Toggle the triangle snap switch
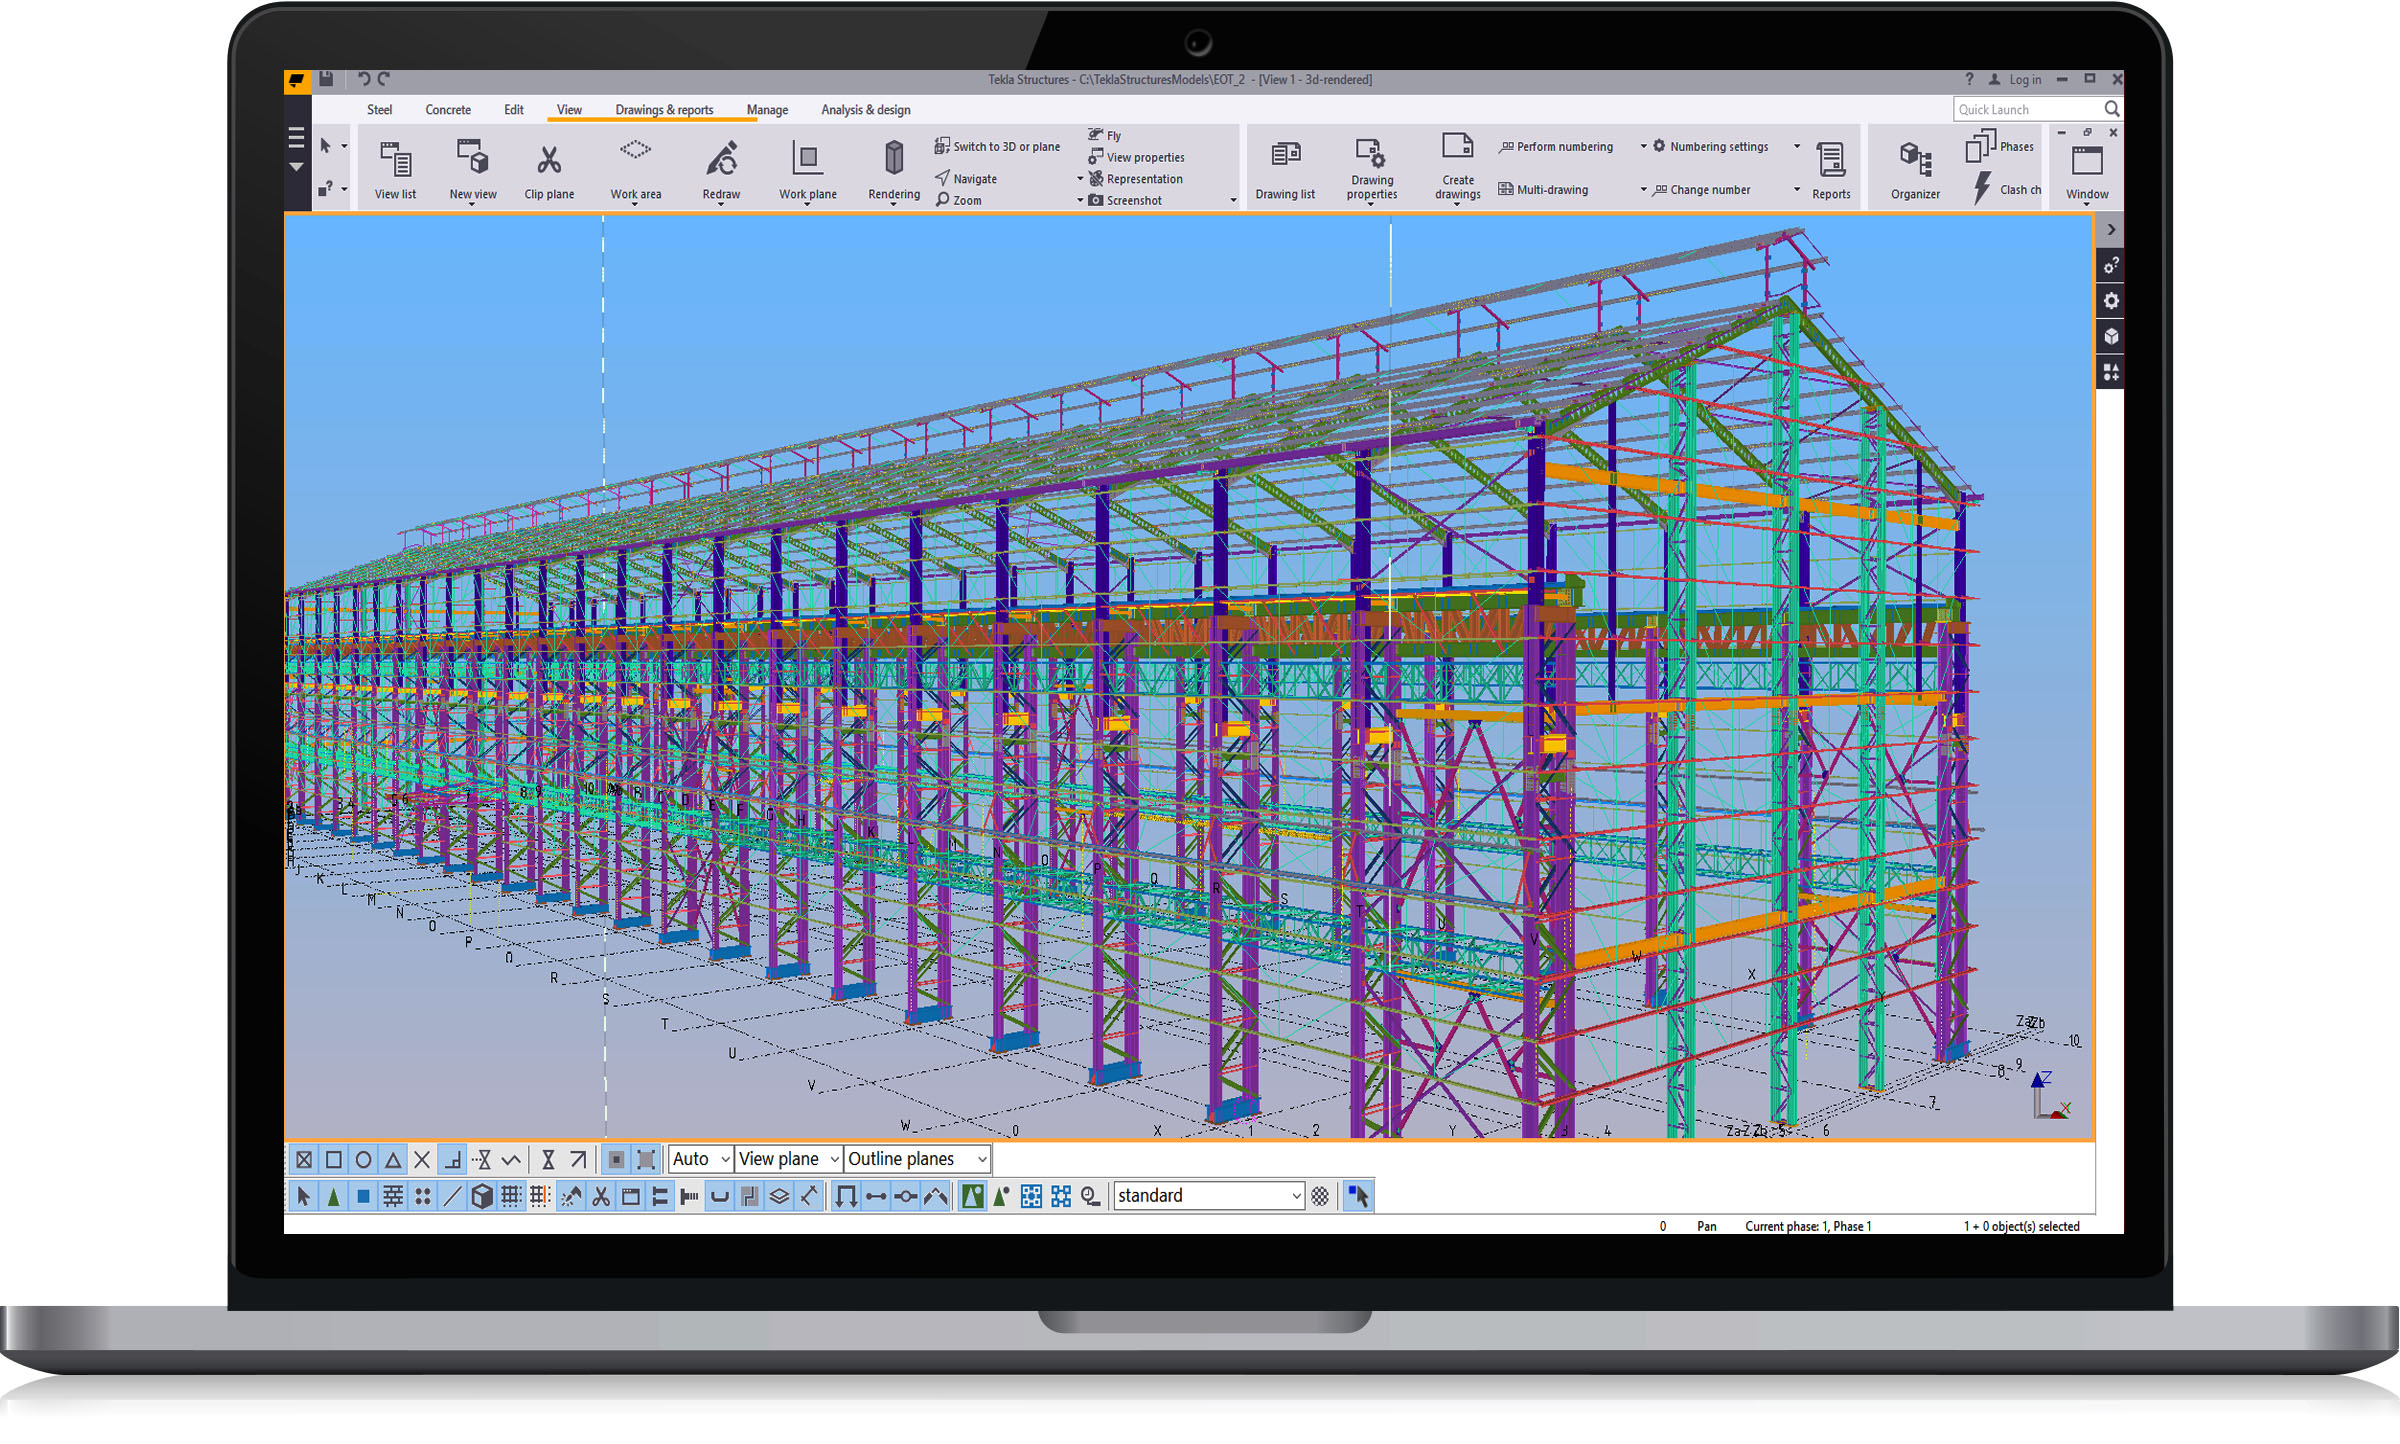 (393, 1160)
